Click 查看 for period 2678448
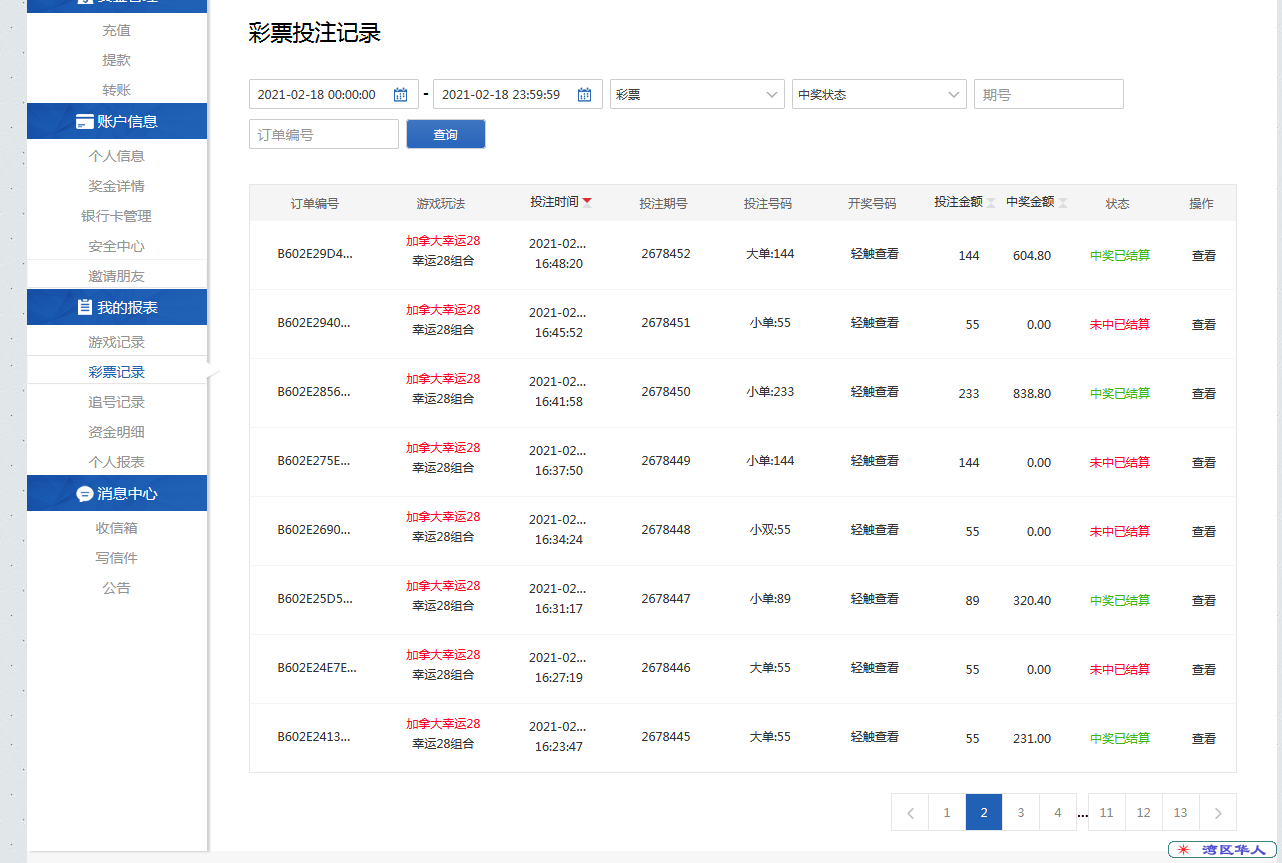1282x863 pixels. tap(1204, 532)
